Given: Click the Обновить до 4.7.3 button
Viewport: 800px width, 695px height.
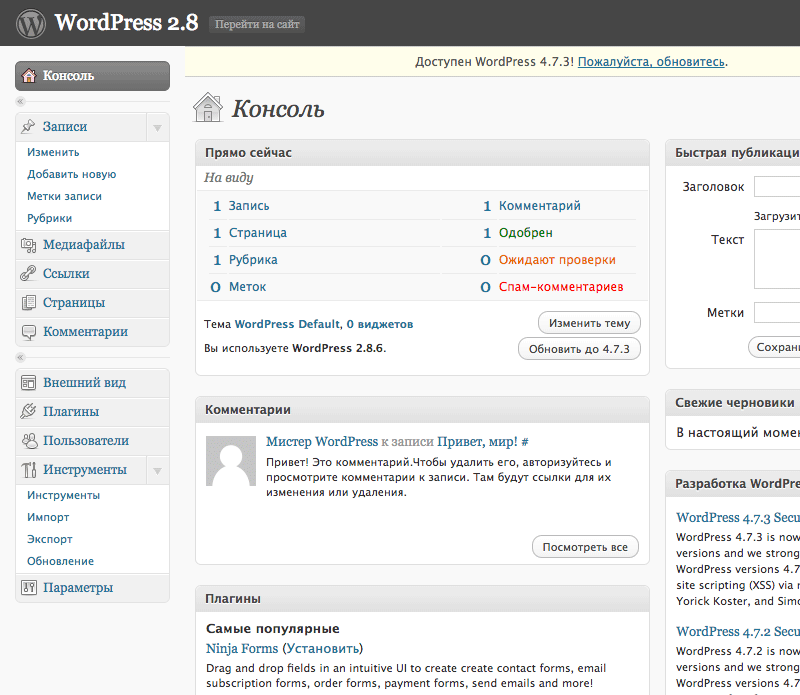Looking at the screenshot, I should [x=579, y=349].
